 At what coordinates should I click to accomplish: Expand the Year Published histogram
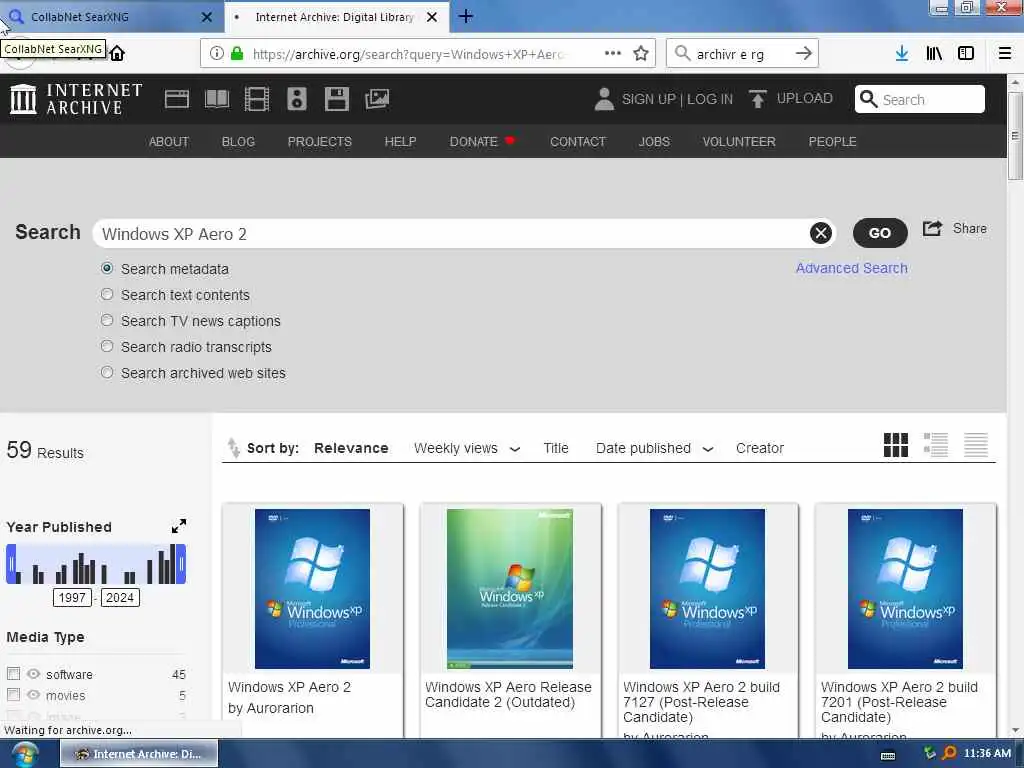click(x=178, y=526)
